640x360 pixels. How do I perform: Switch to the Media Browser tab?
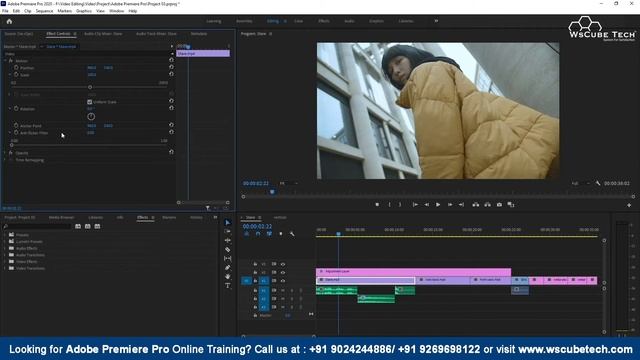pyautogui.click(x=61, y=218)
